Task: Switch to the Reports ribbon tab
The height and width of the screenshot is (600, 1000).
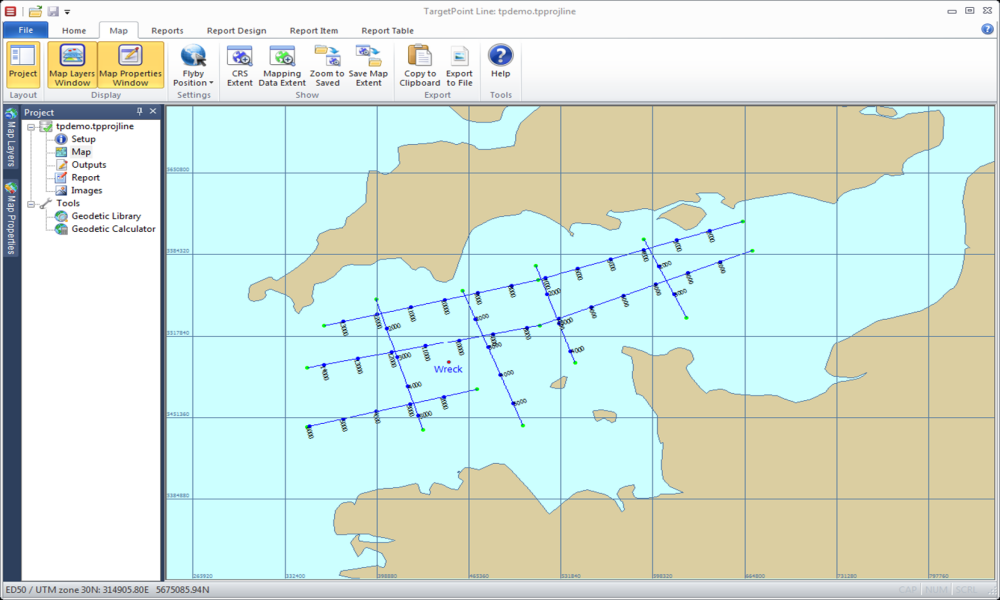Action: coord(167,31)
